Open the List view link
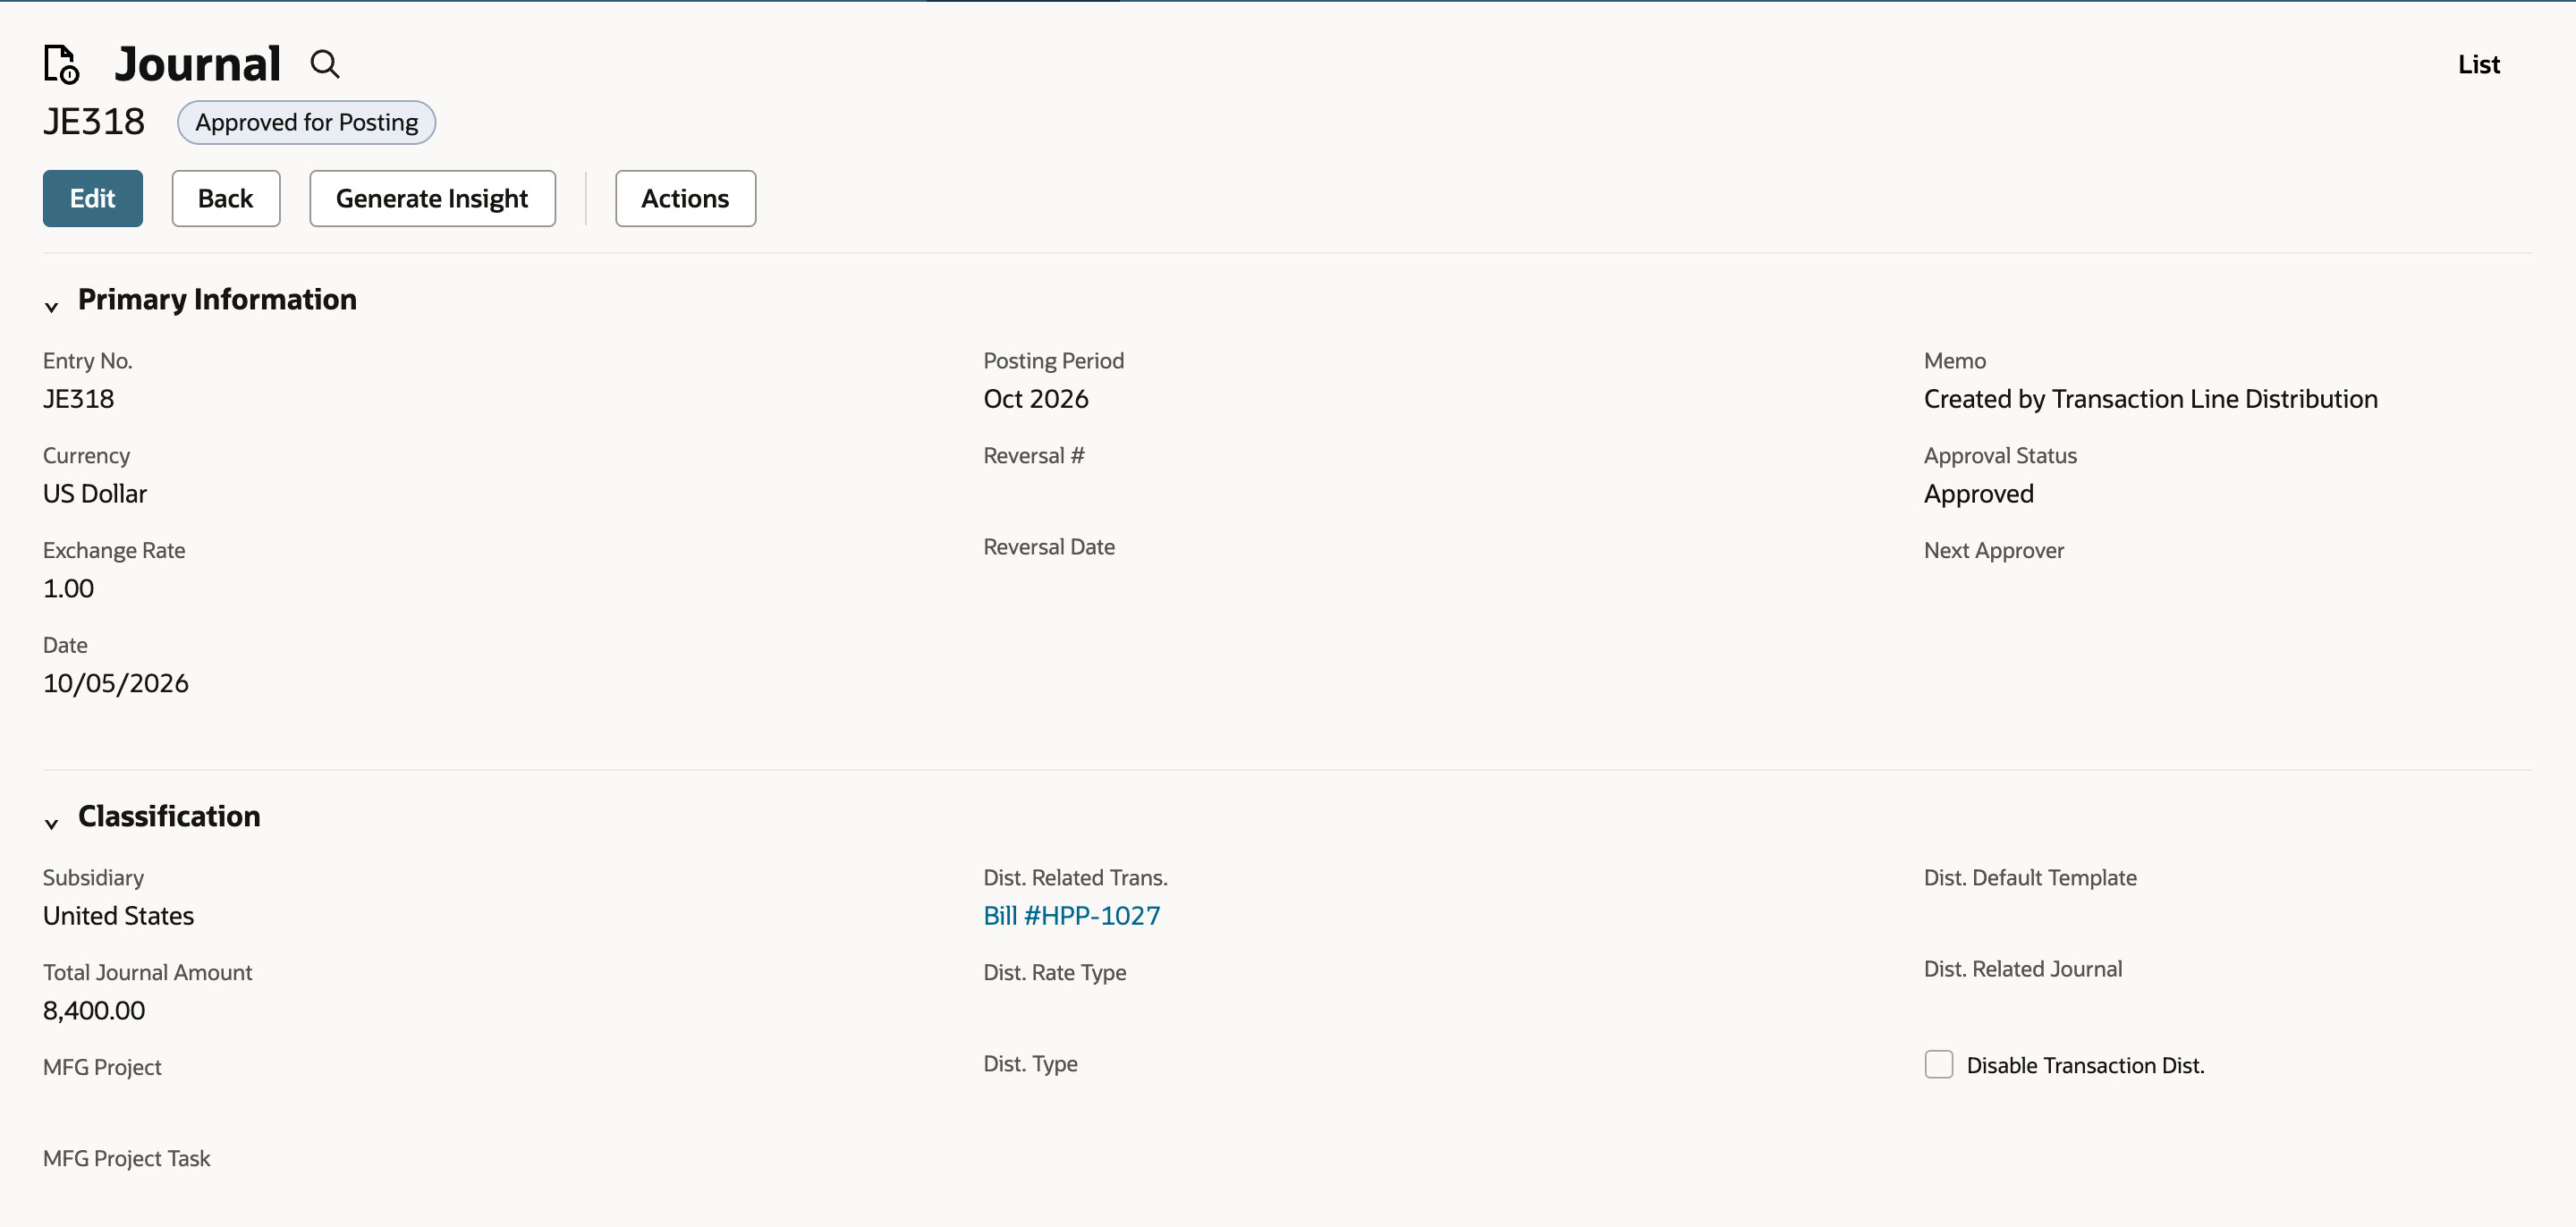This screenshot has height=1227, width=2576. coord(2478,64)
